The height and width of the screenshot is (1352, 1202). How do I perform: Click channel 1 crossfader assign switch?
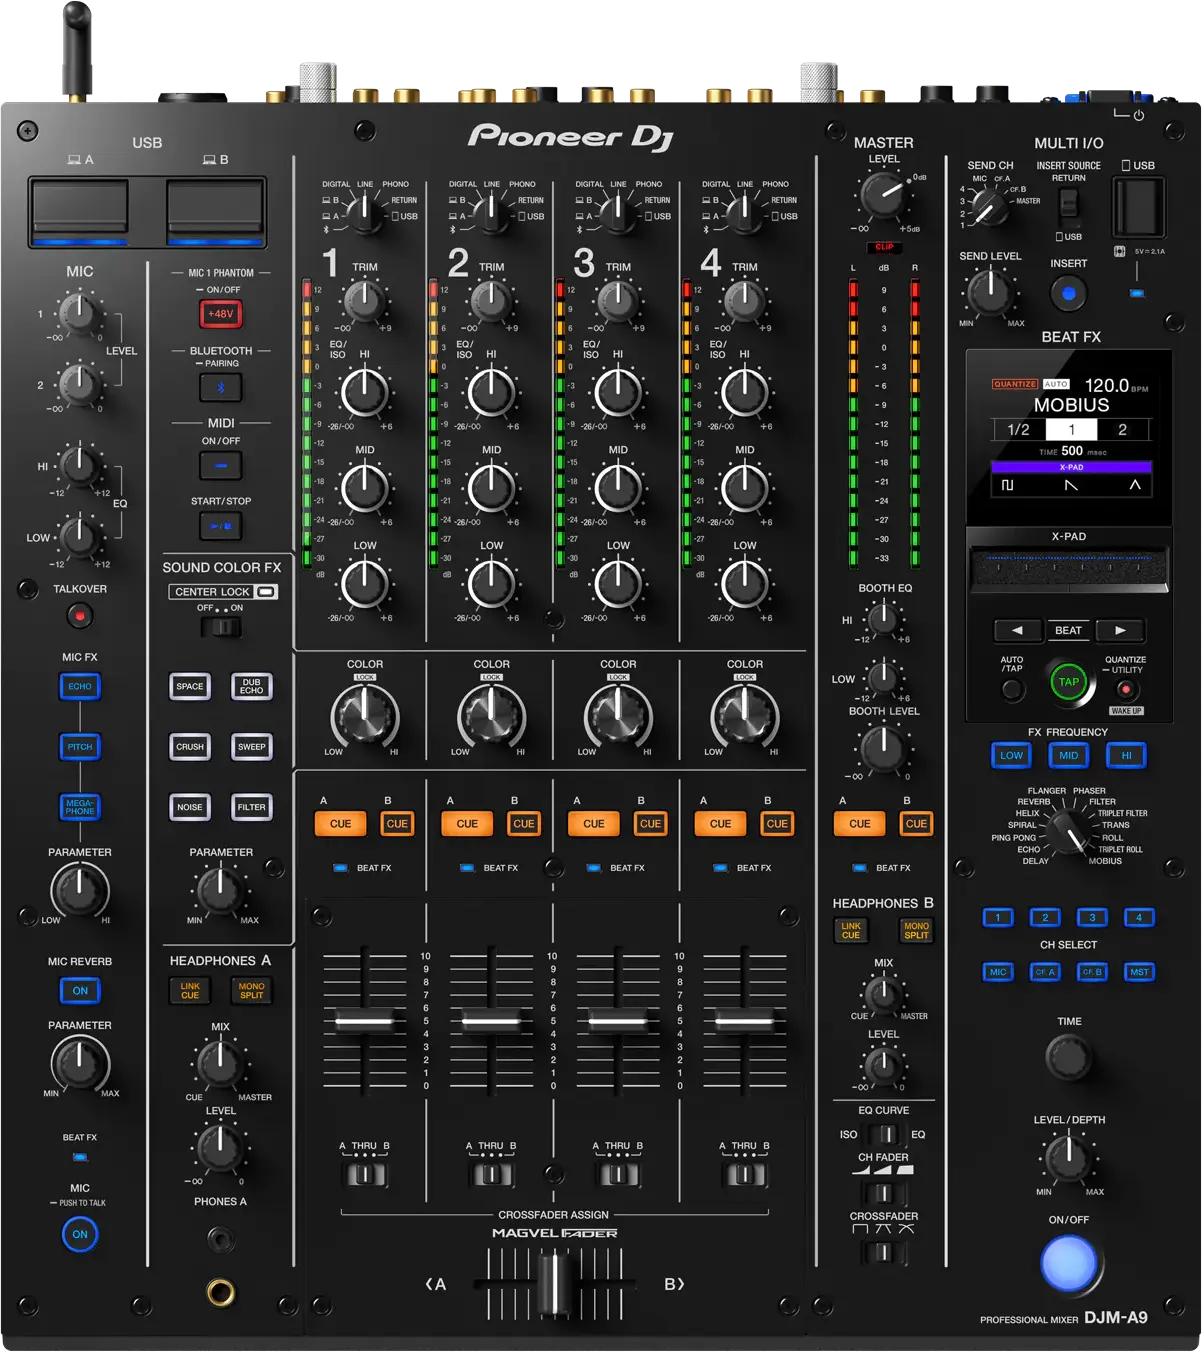pyautogui.click(x=365, y=1174)
